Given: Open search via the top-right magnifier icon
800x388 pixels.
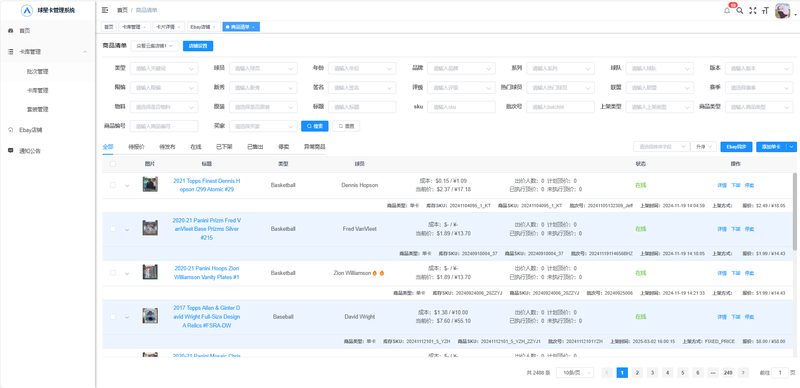Looking at the screenshot, I should pos(739,10).
